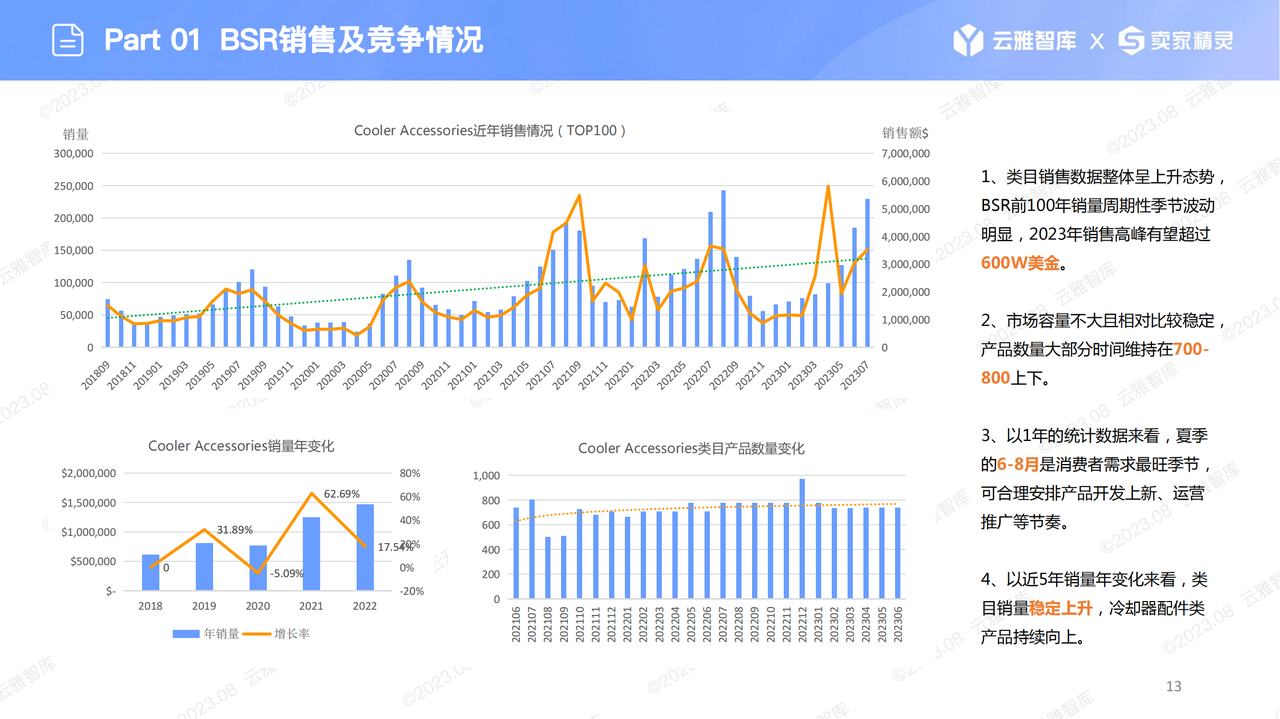Click the chart title 'Cooler Accessories近年销售情况 (TOP100)'
This screenshot has height=719, width=1280.
[x=490, y=130]
